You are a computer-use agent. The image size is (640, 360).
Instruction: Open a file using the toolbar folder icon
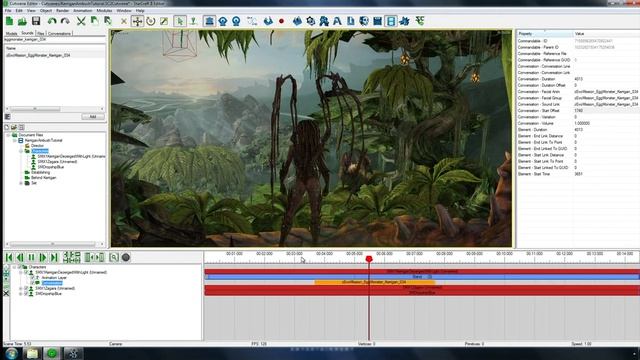(x=22, y=21)
